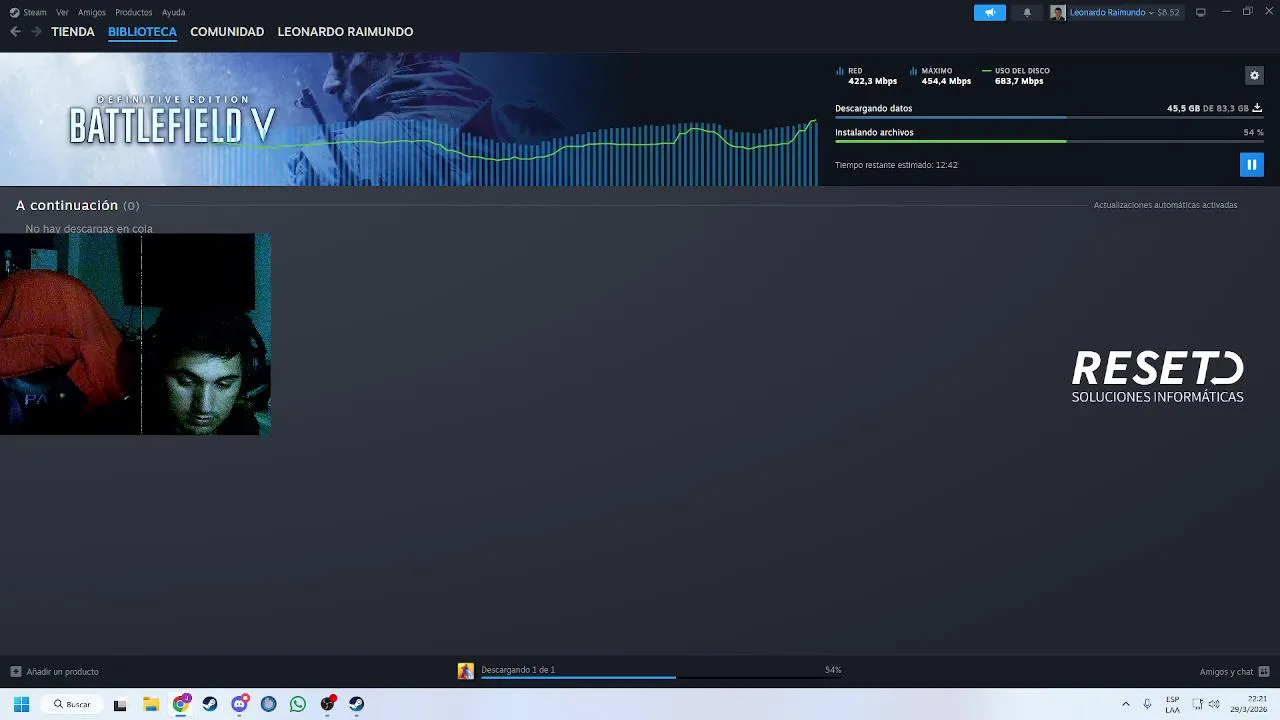Click the RED 422,3 Mbps stat
Viewport: 1280px width, 720px height.
point(867,76)
